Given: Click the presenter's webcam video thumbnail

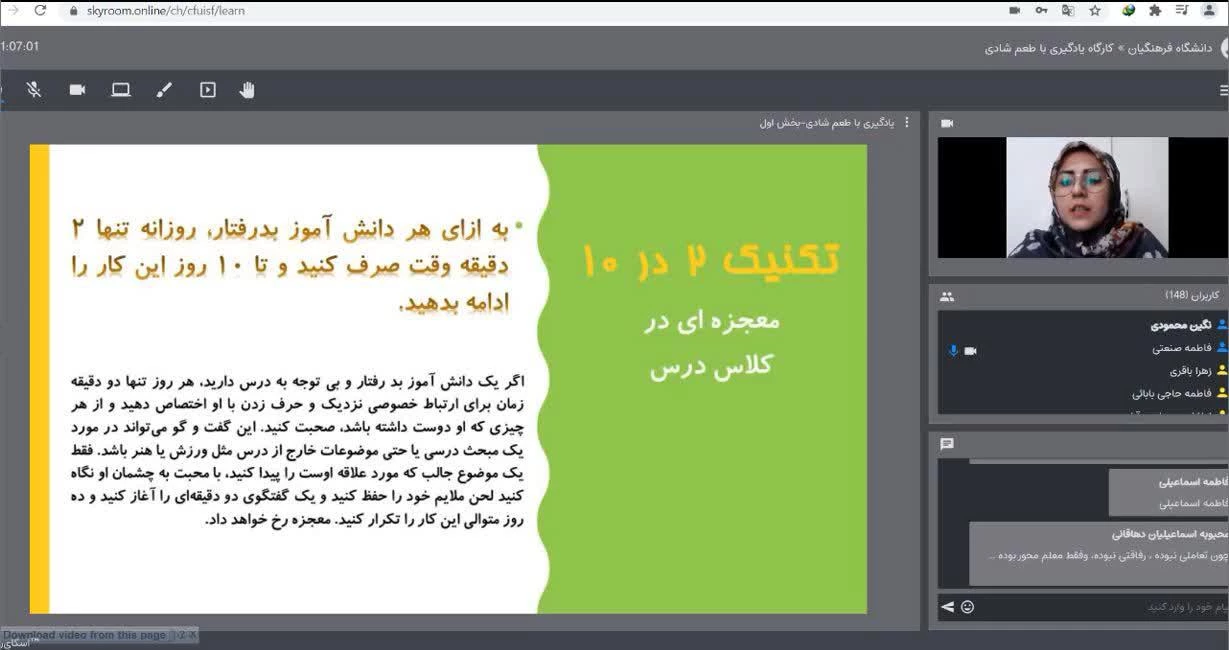Looking at the screenshot, I should tap(1082, 198).
